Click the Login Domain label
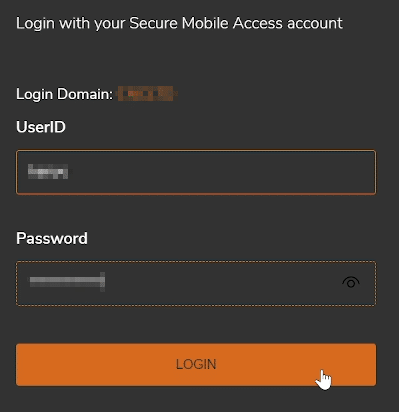Image resolution: width=399 pixels, height=412 pixels. 65,94
